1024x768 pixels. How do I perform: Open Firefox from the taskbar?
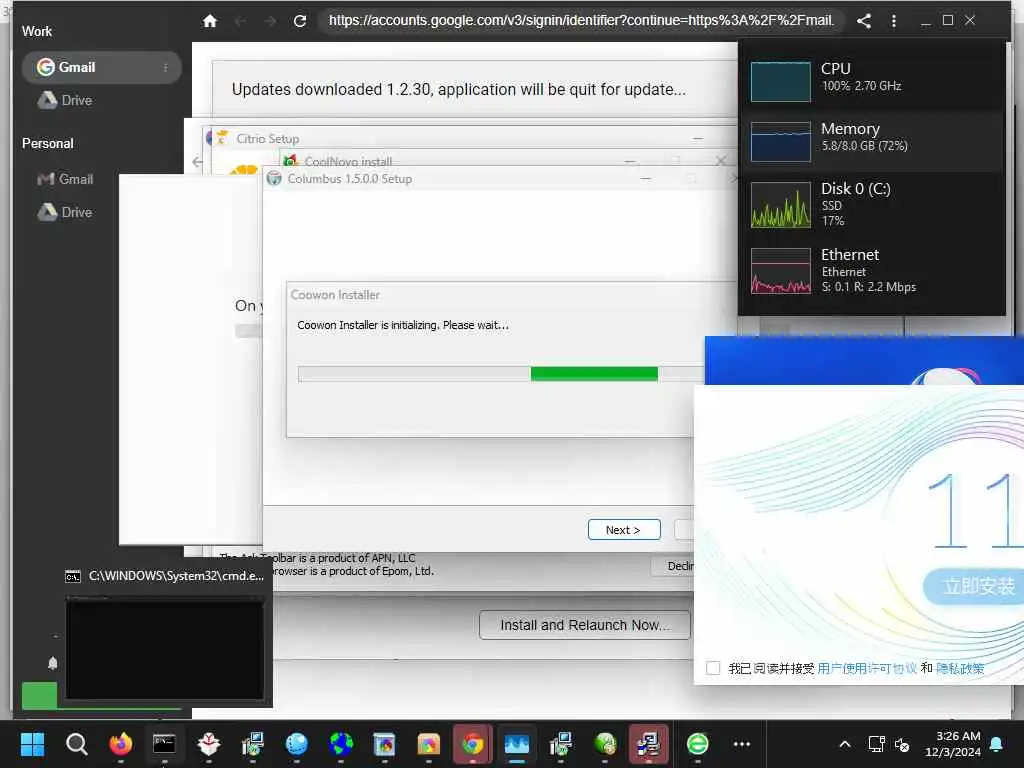120,744
